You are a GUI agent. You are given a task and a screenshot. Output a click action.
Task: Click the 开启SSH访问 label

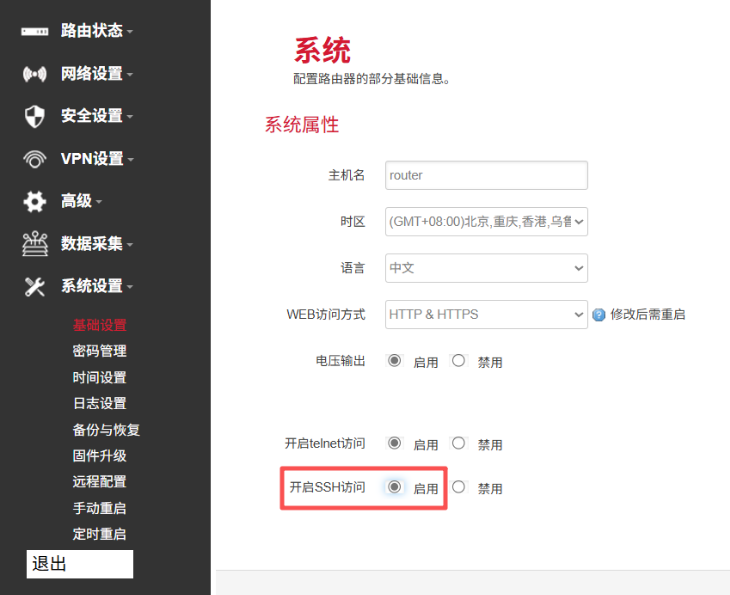(327, 487)
